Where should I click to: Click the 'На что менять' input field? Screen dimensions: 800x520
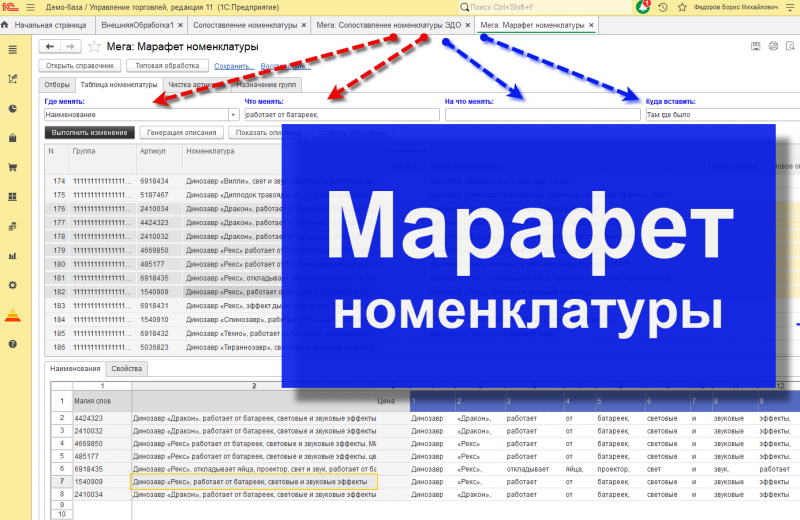(542, 115)
